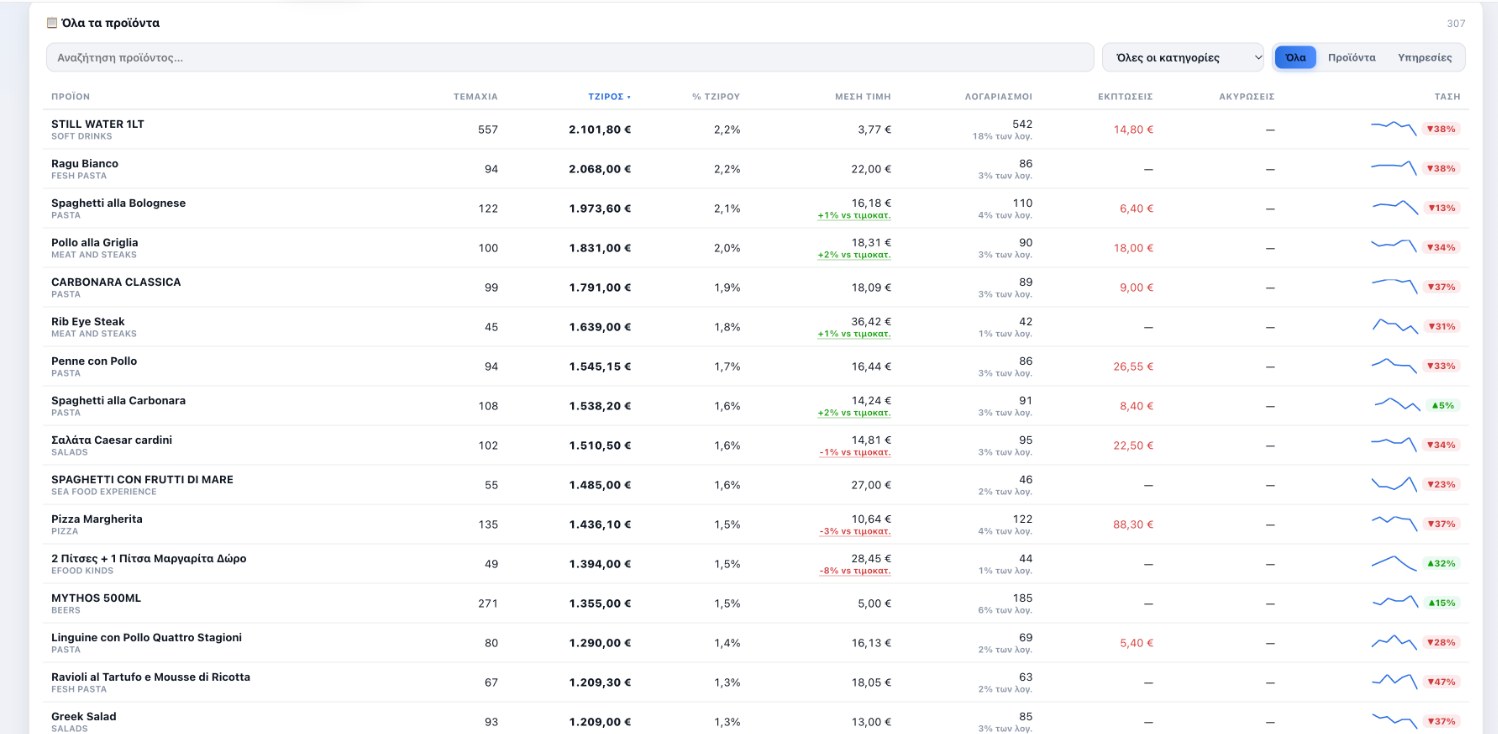Click the Spaghetti alla Carbonara ▲5% trend badge
1498x734 pixels.
click(1441, 406)
